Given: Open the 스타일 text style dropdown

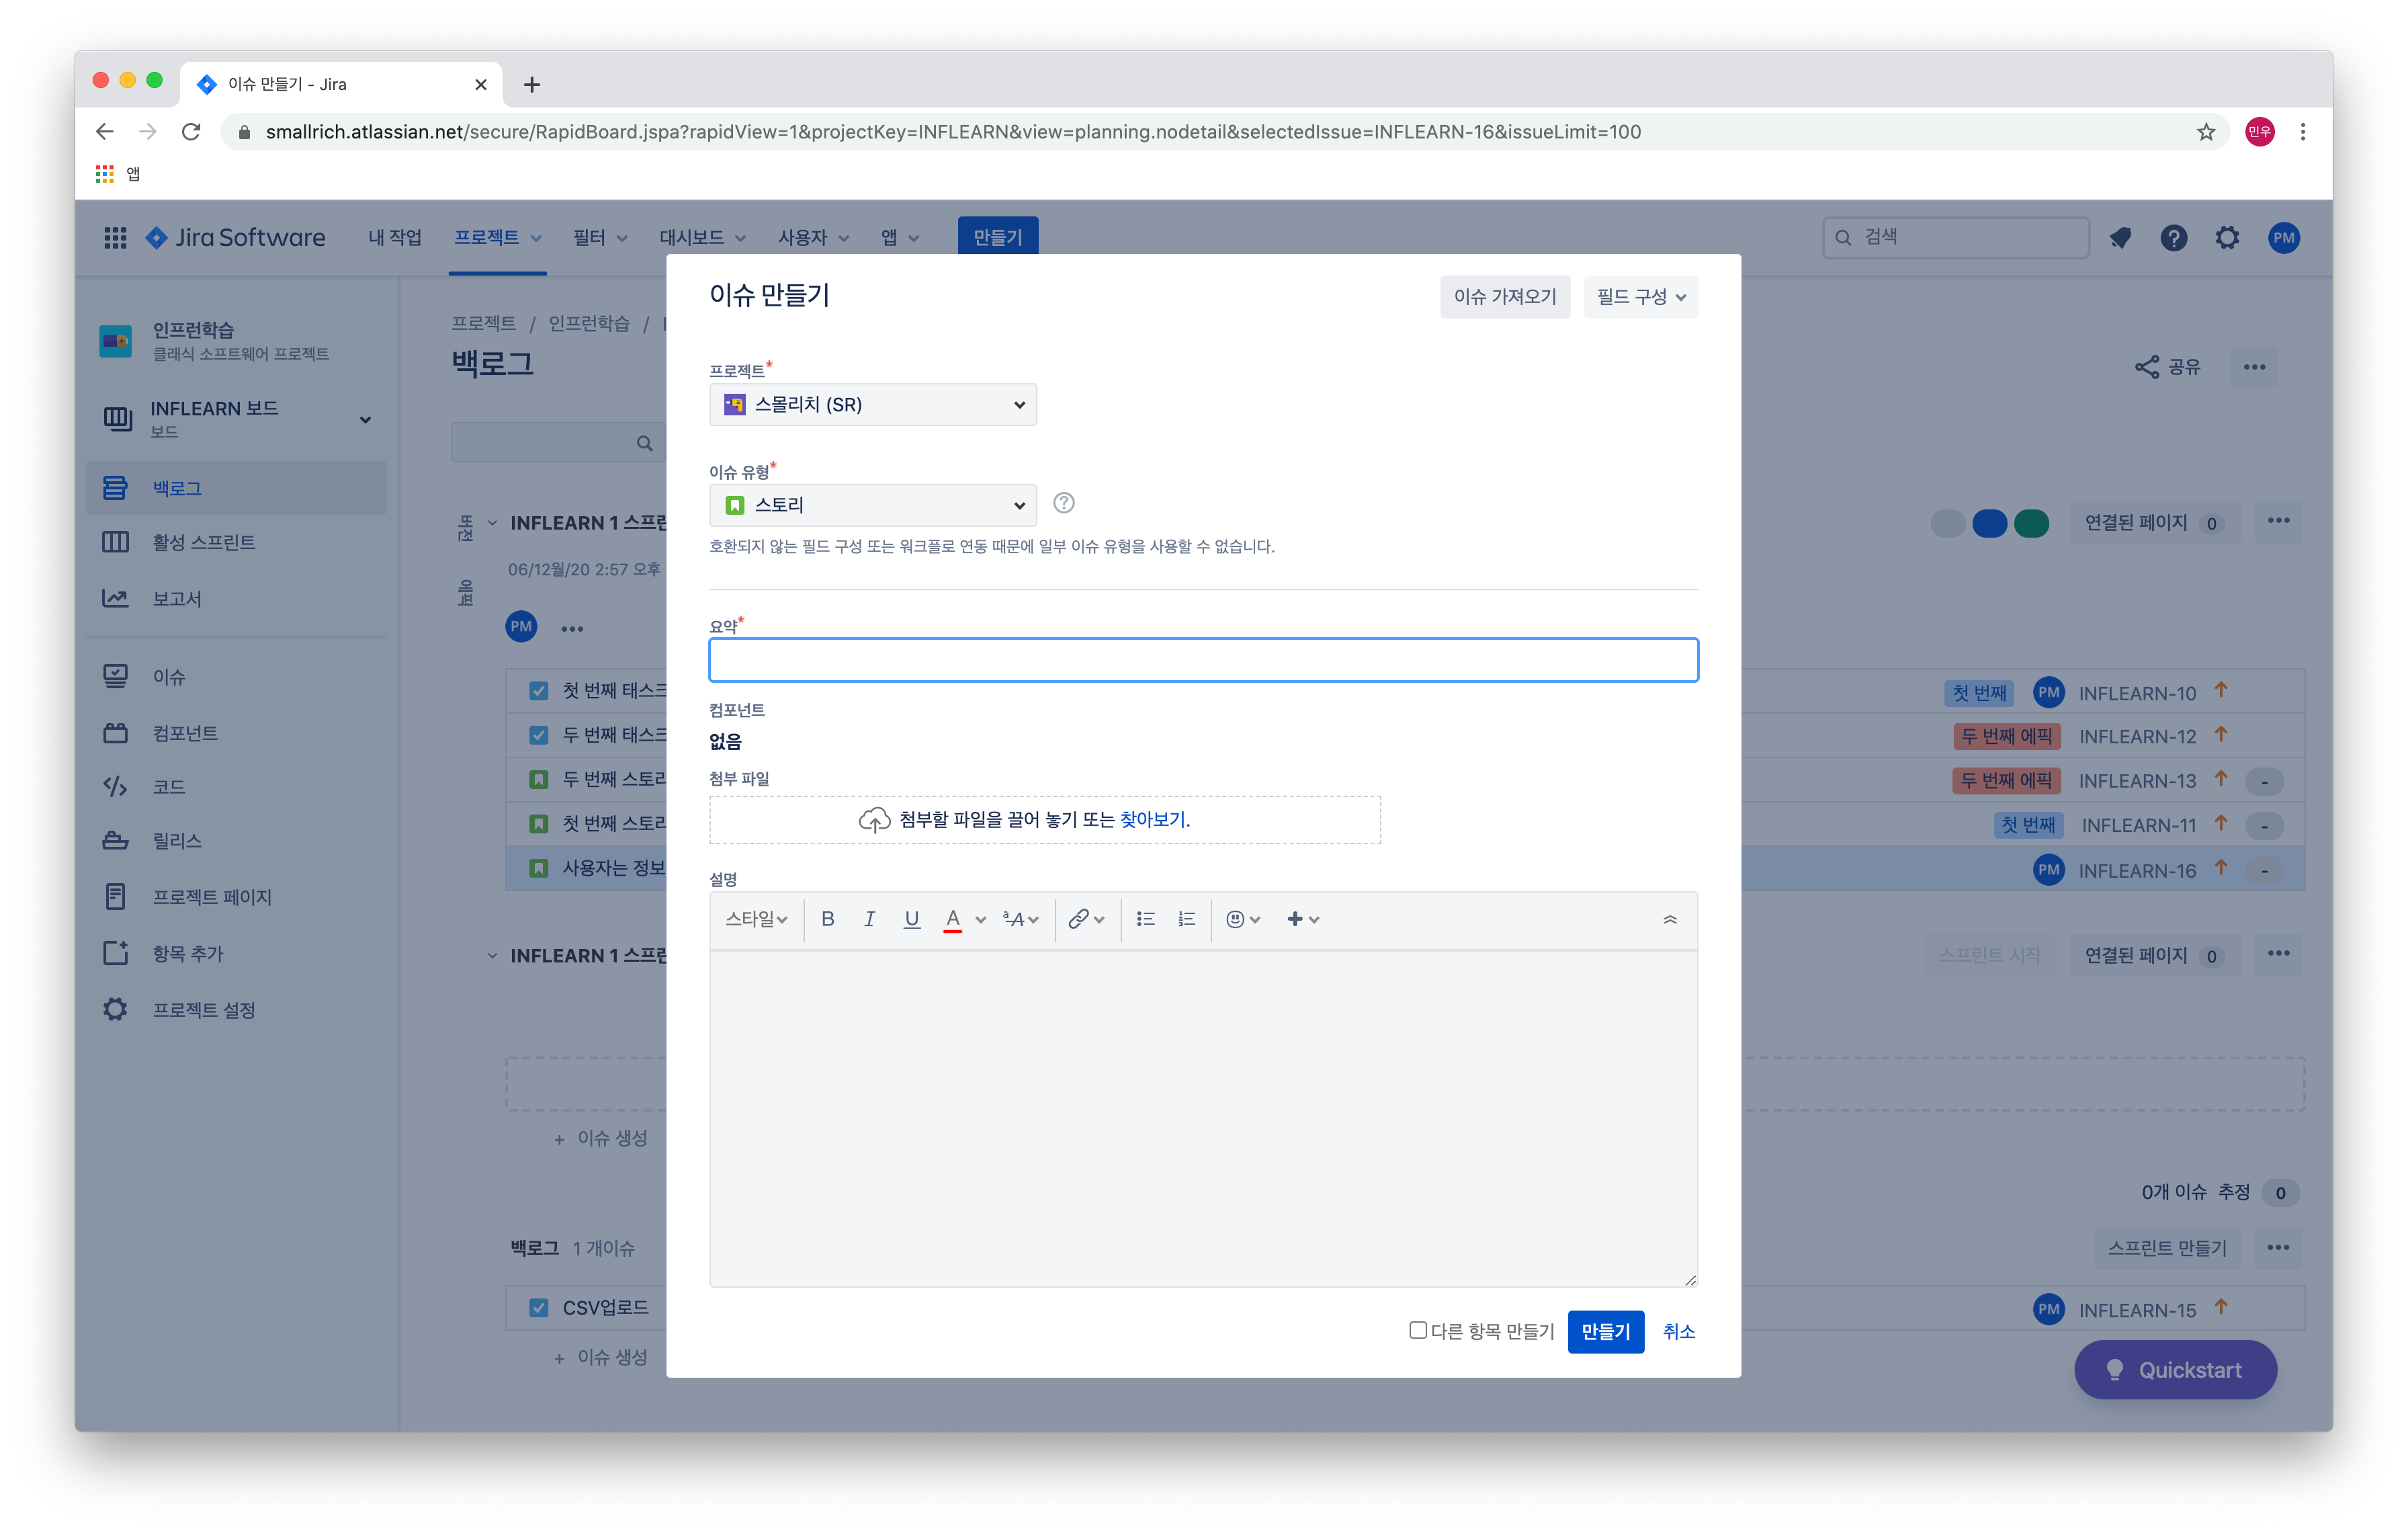Looking at the screenshot, I should (x=756, y=919).
